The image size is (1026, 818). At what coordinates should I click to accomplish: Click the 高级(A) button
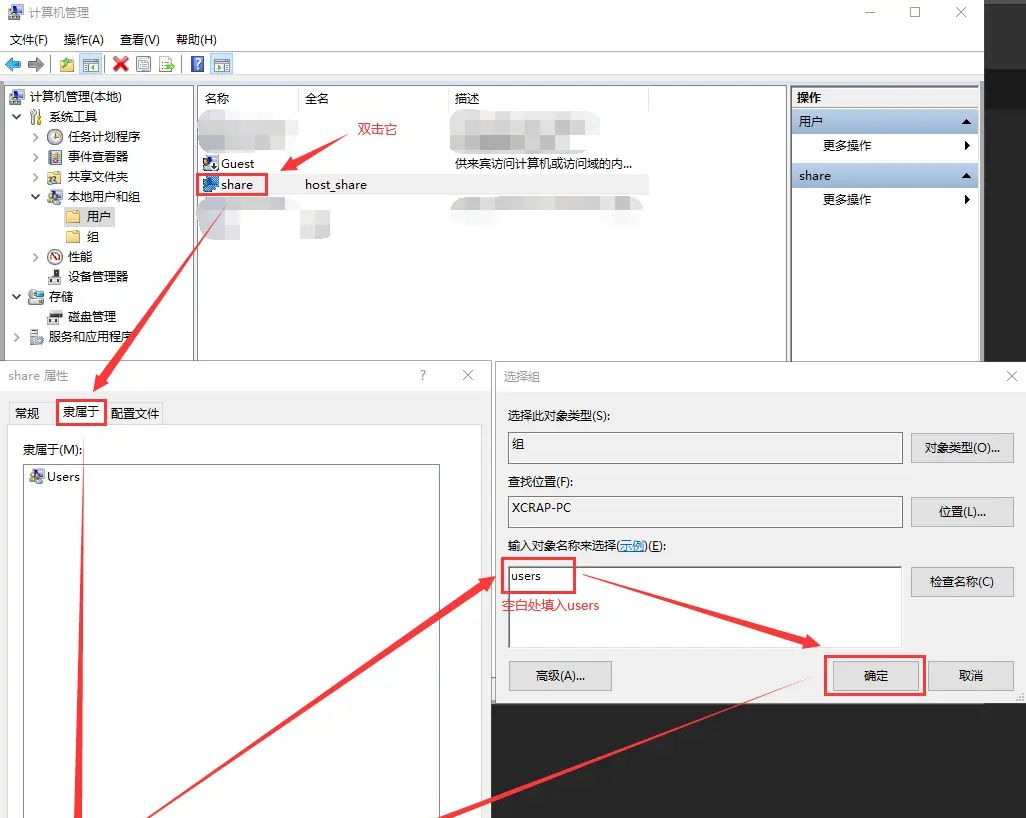coord(560,676)
